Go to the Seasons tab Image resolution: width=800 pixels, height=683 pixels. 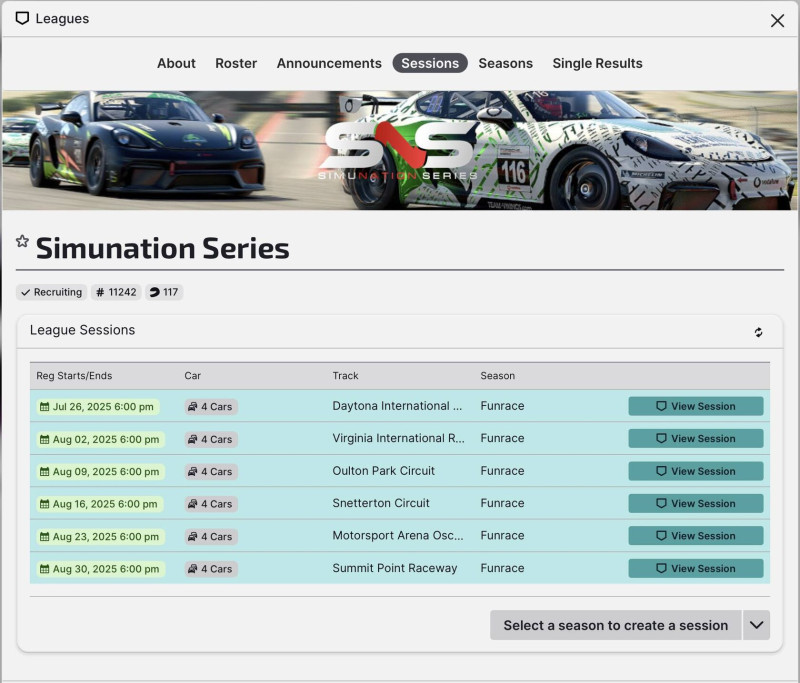(x=505, y=63)
